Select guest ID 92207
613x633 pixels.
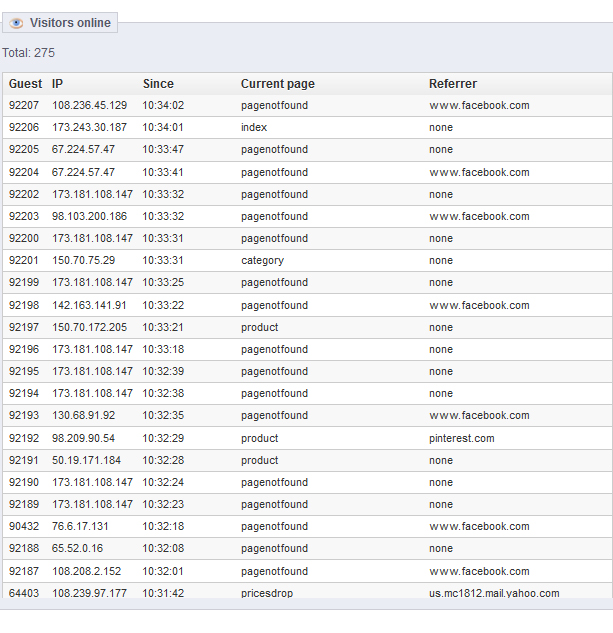click(x=24, y=105)
